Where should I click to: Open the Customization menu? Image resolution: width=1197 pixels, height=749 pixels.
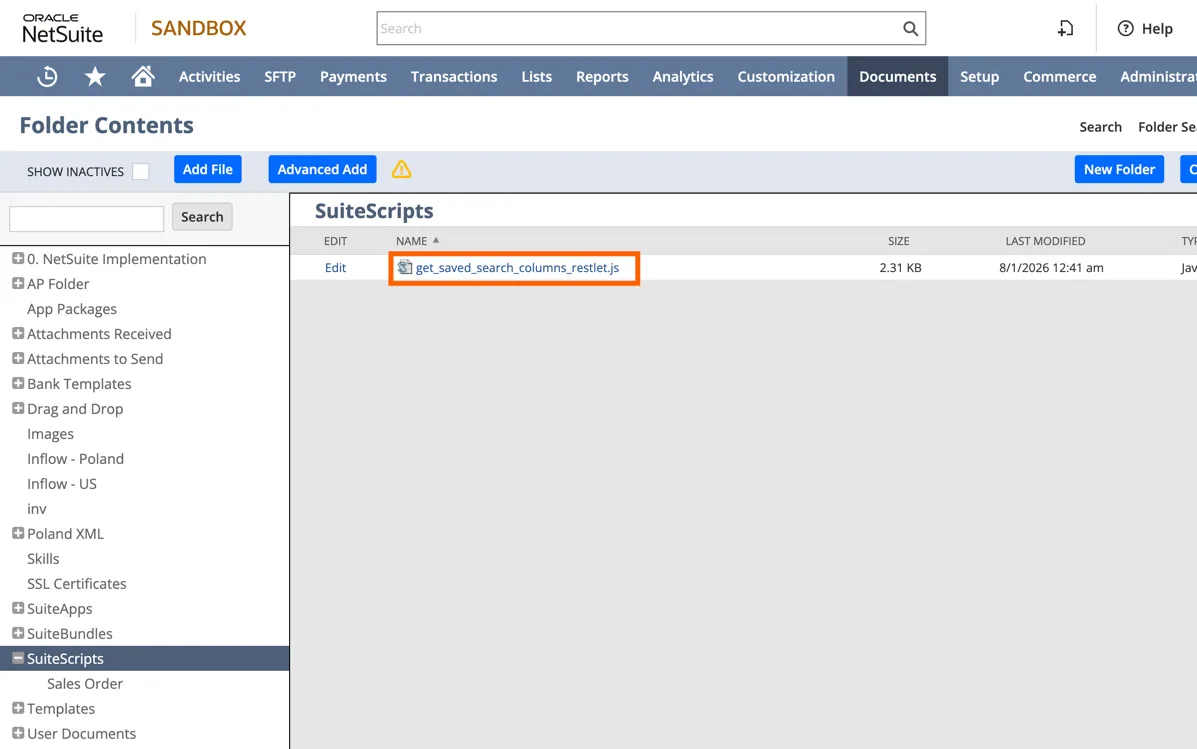[786, 76]
